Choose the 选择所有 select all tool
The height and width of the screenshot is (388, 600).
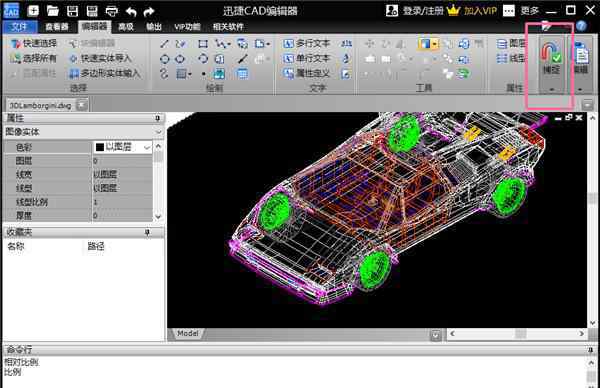click(34, 59)
